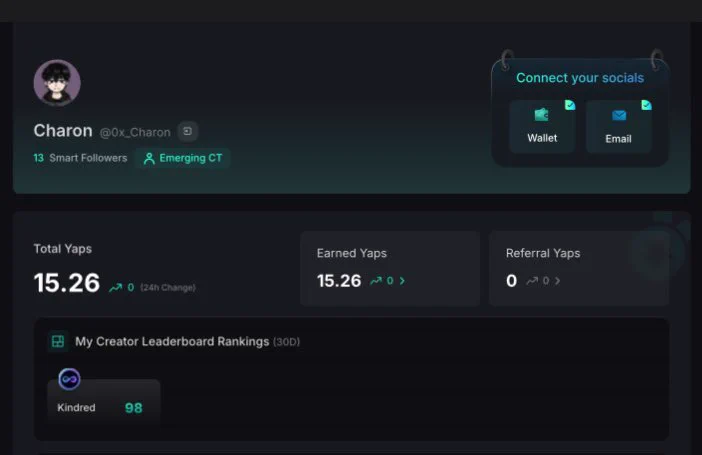
Task: Click the Connect your socials title
Action: pyautogui.click(x=580, y=78)
